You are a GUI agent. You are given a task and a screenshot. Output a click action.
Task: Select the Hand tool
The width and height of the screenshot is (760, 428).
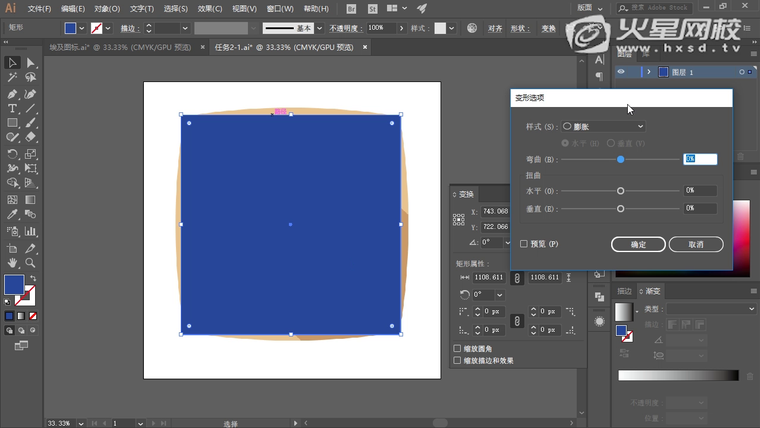[12, 262]
